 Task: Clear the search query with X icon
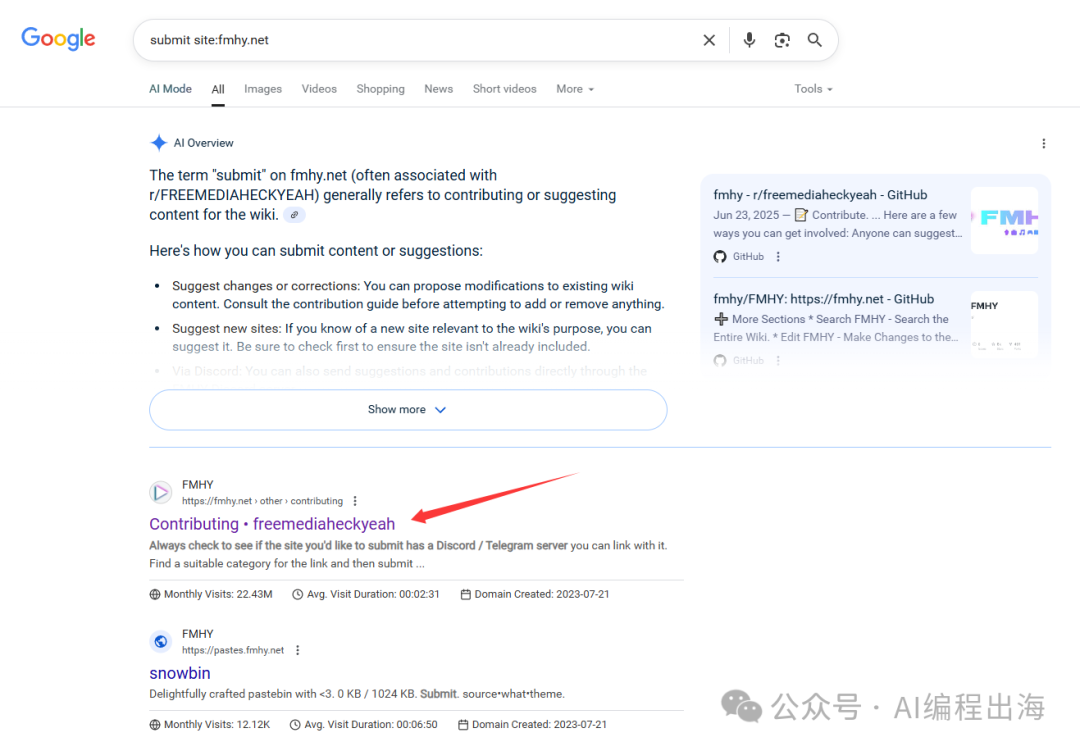(709, 40)
